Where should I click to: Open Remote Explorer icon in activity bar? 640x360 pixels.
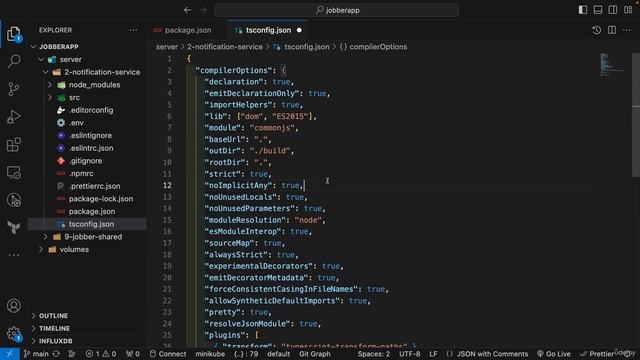point(13,173)
